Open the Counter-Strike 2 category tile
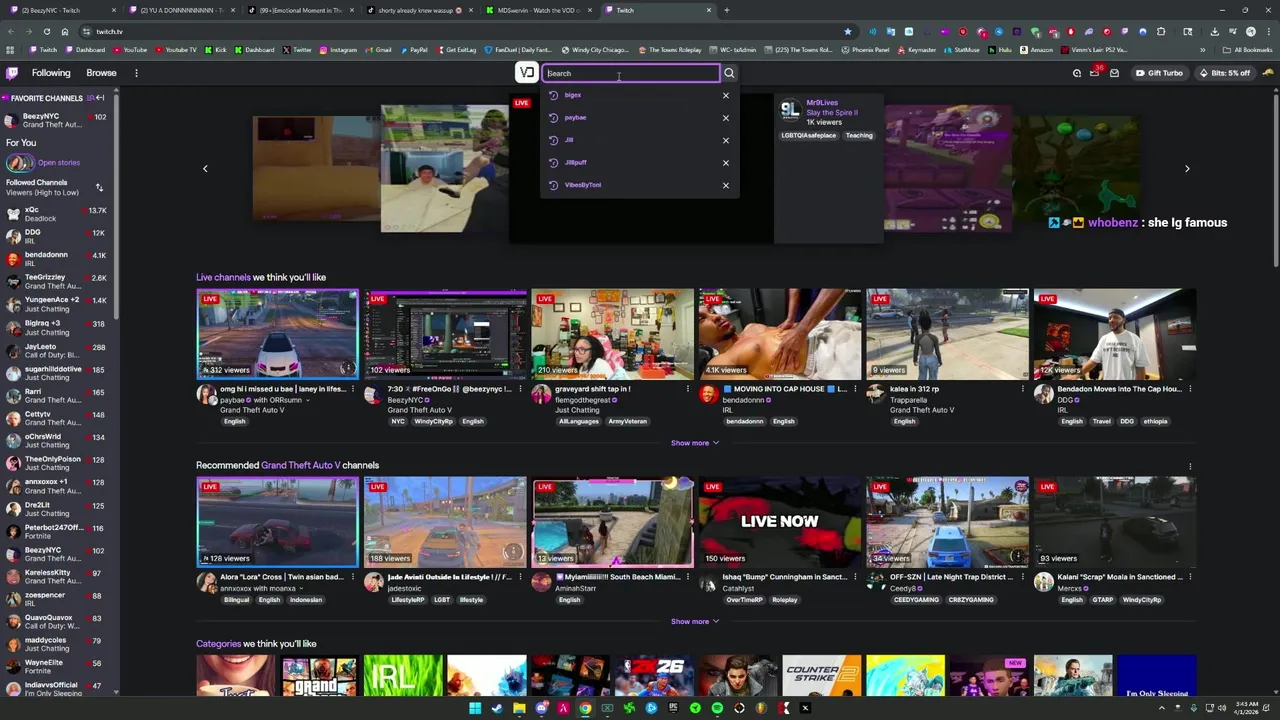The height and width of the screenshot is (720, 1280). [822, 675]
